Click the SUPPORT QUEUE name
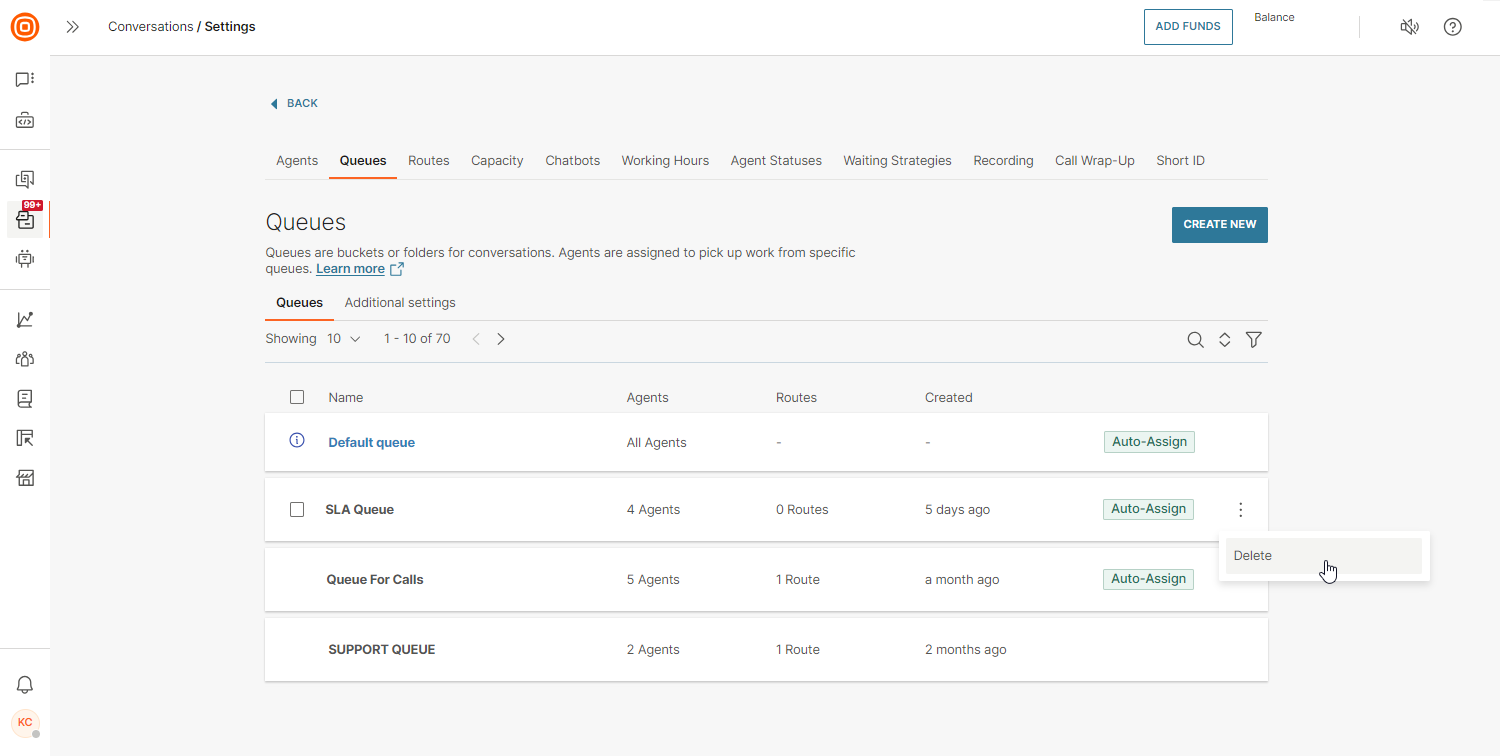The width and height of the screenshot is (1500, 756). pos(382,649)
